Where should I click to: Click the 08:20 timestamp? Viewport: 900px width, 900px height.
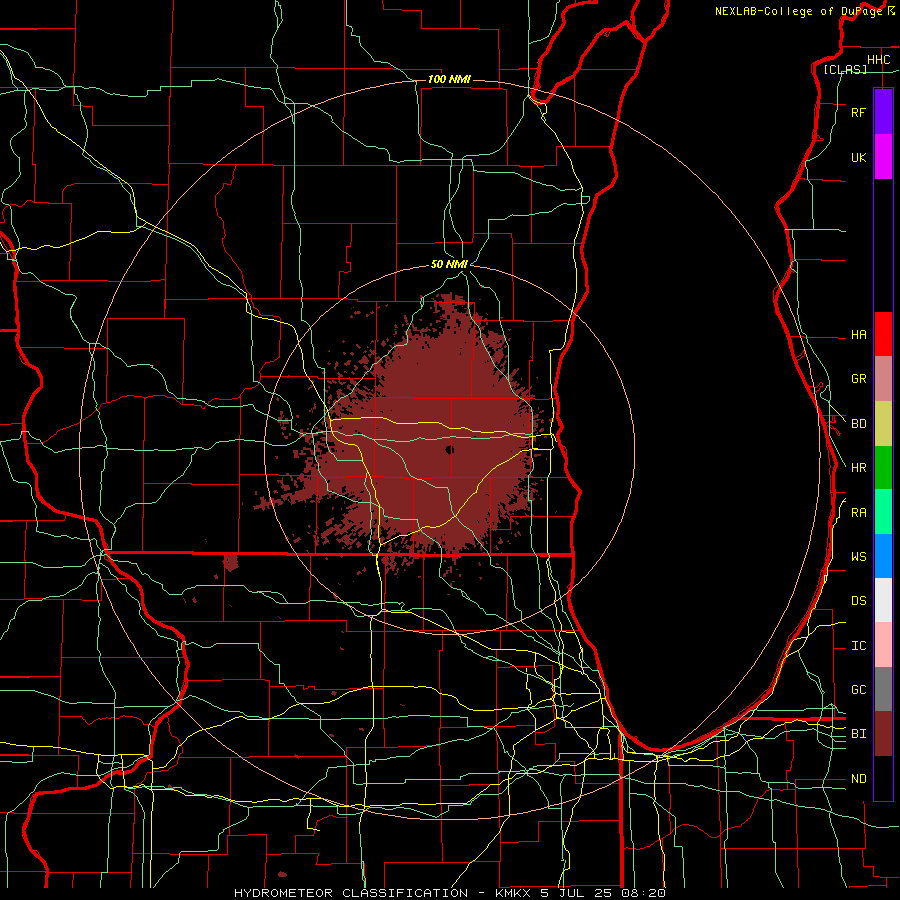[644, 893]
